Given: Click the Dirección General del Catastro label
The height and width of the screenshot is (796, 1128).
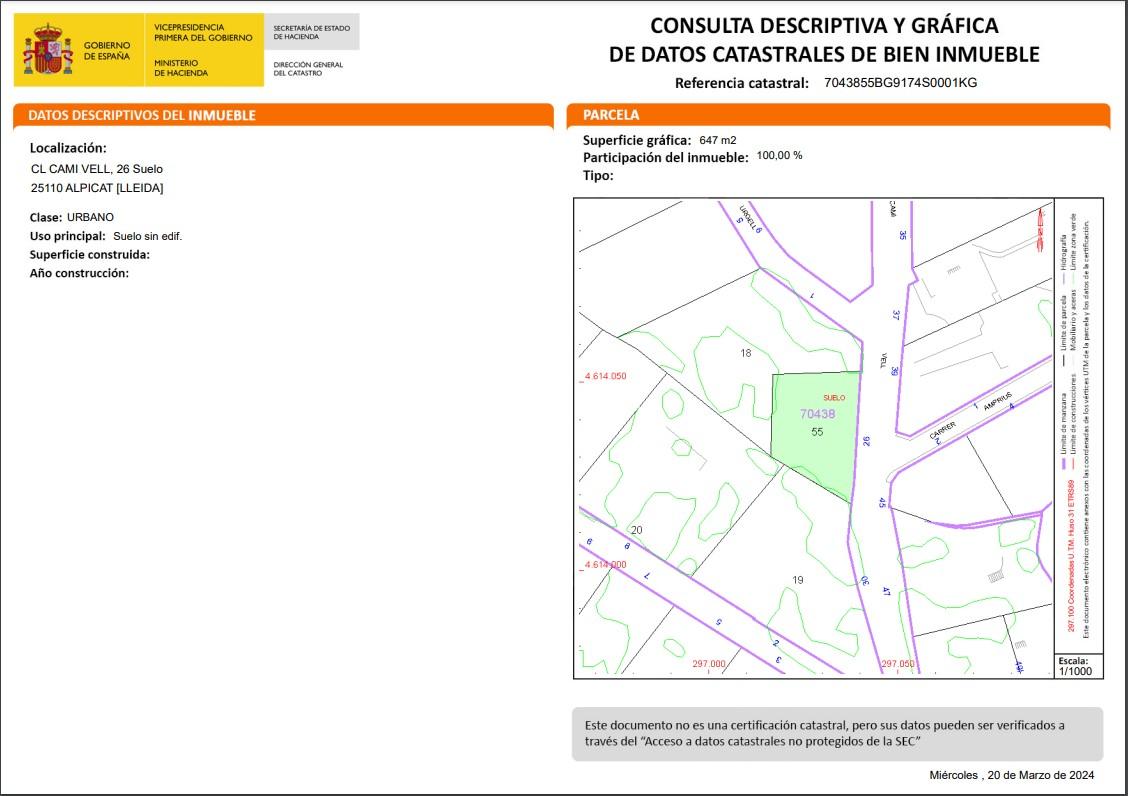Looking at the screenshot, I should tap(308, 69).
